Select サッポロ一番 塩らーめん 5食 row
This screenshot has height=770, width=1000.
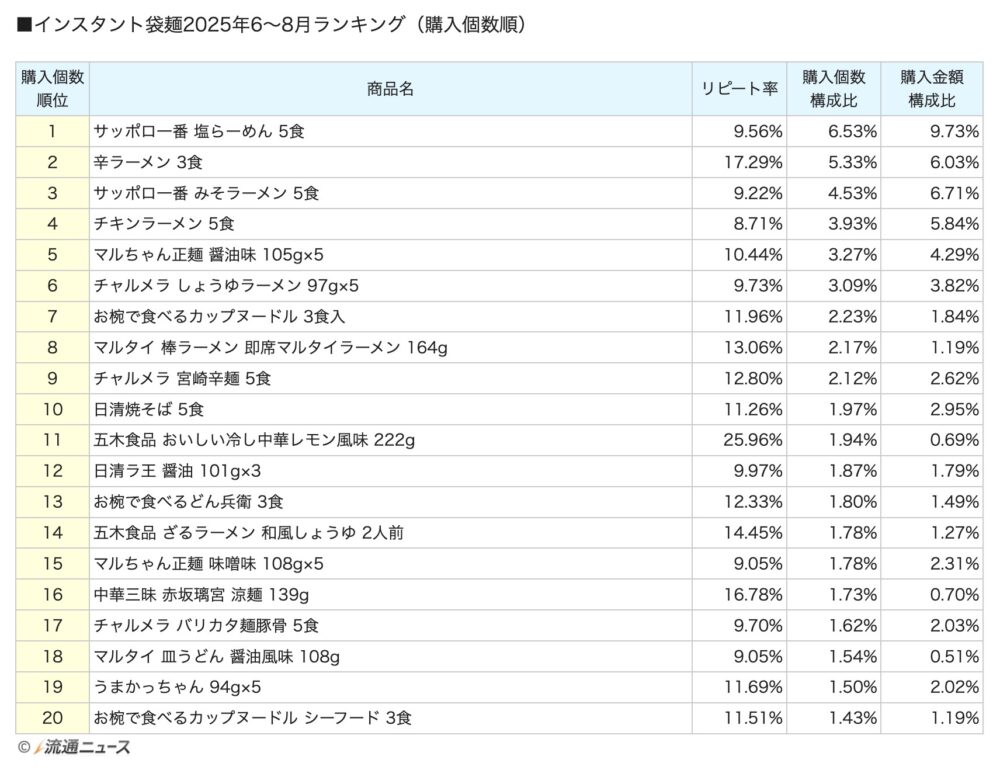pyautogui.click(x=499, y=131)
